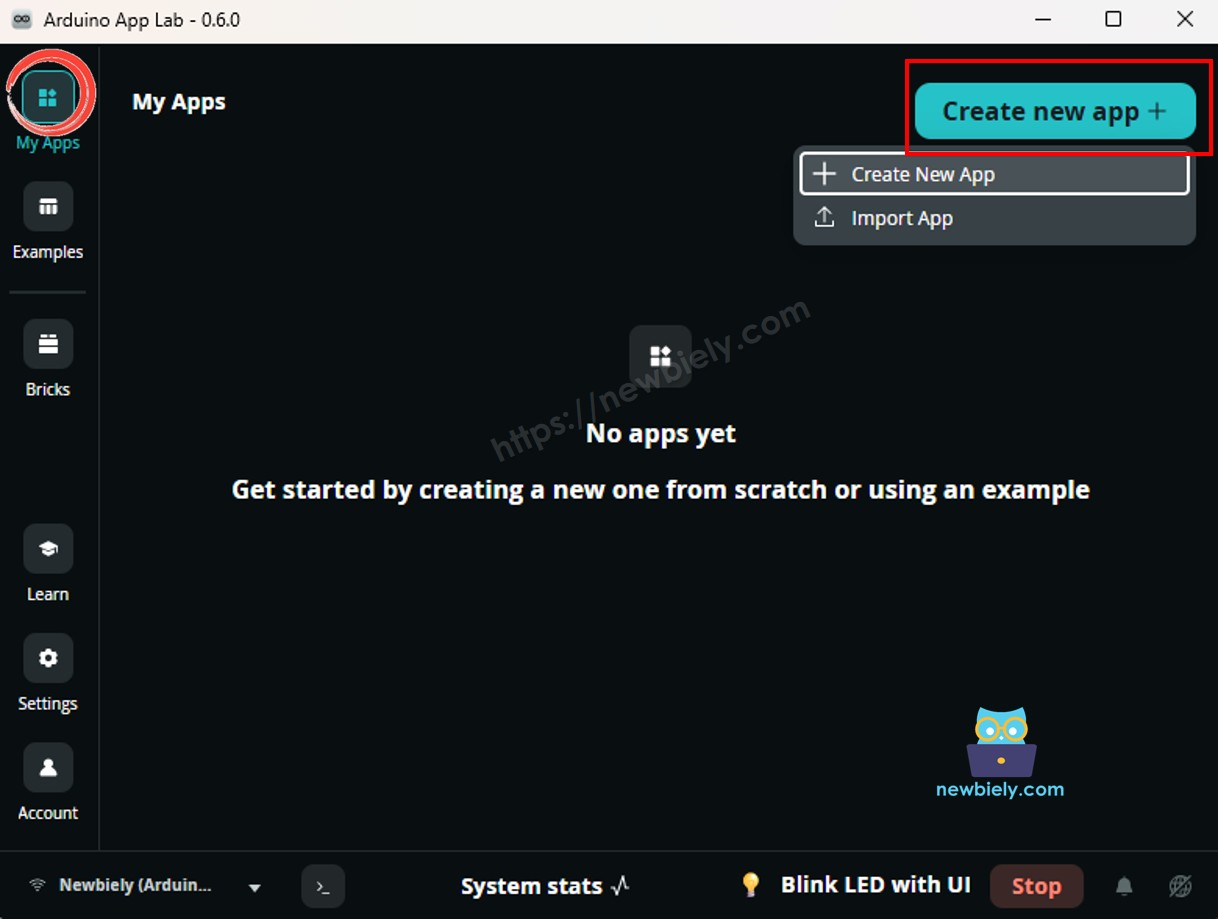
Task: Click the grid icon above No apps yet
Action: coord(660,356)
